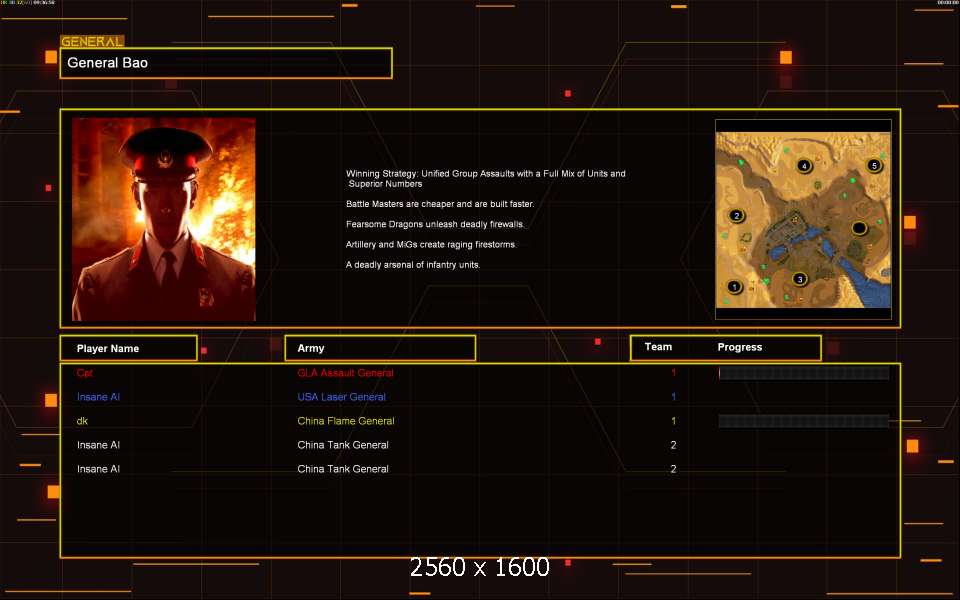Select the blue Insane AI player name
The height and width of the screenshot is (600, 960).
pos(99,397)
